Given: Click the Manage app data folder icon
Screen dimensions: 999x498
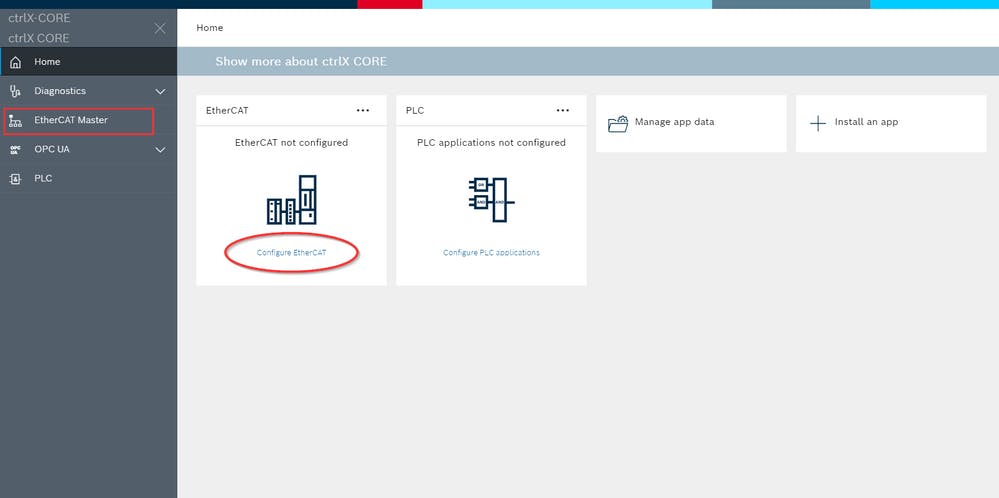Looking at the screenshot, I should coord(618,124).
